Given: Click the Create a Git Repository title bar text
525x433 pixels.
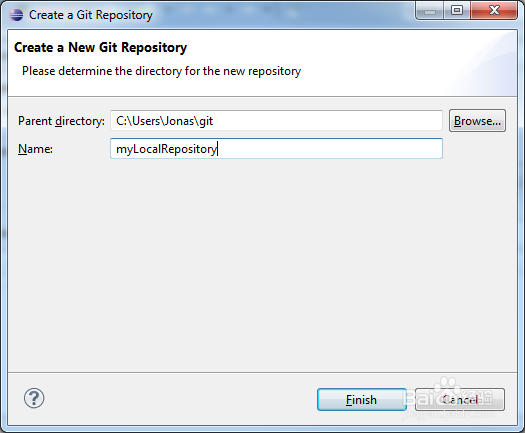Looking at the screenshot, I should click(x=90, y=15).
